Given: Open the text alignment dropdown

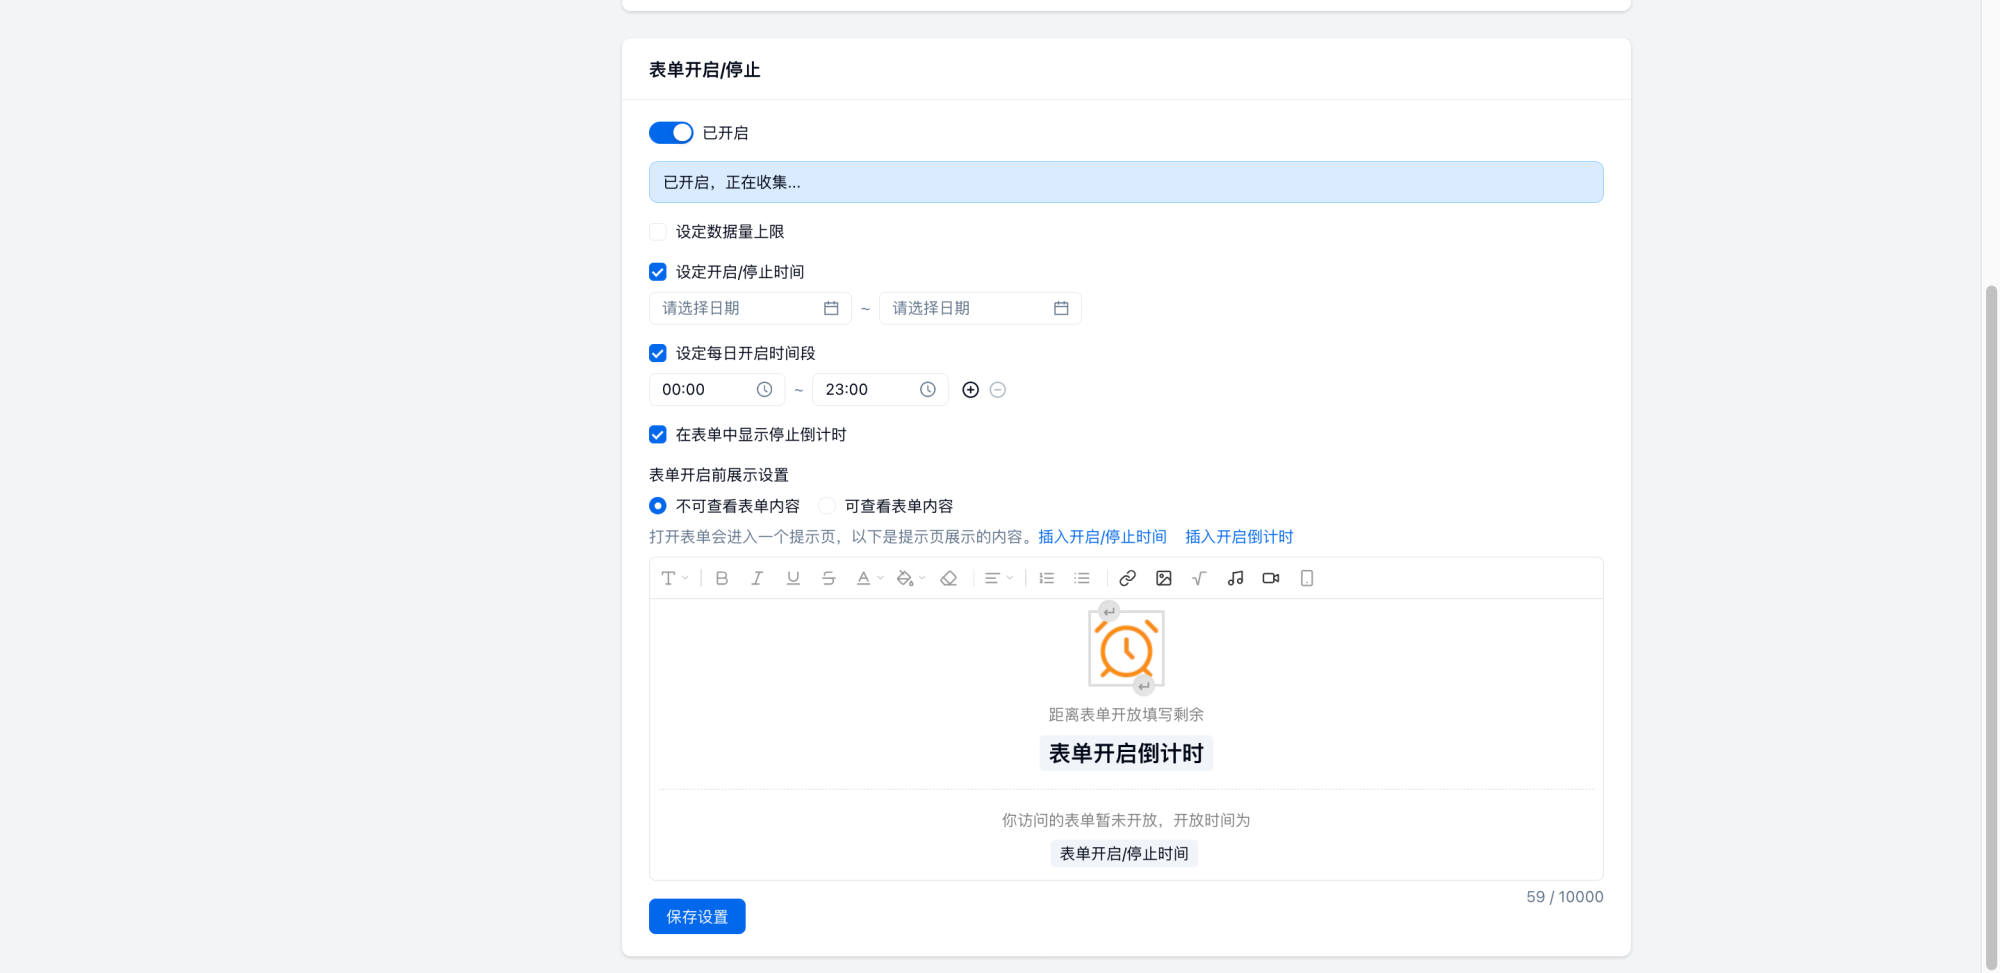Looking at the screenshot, I should [998, 578].
